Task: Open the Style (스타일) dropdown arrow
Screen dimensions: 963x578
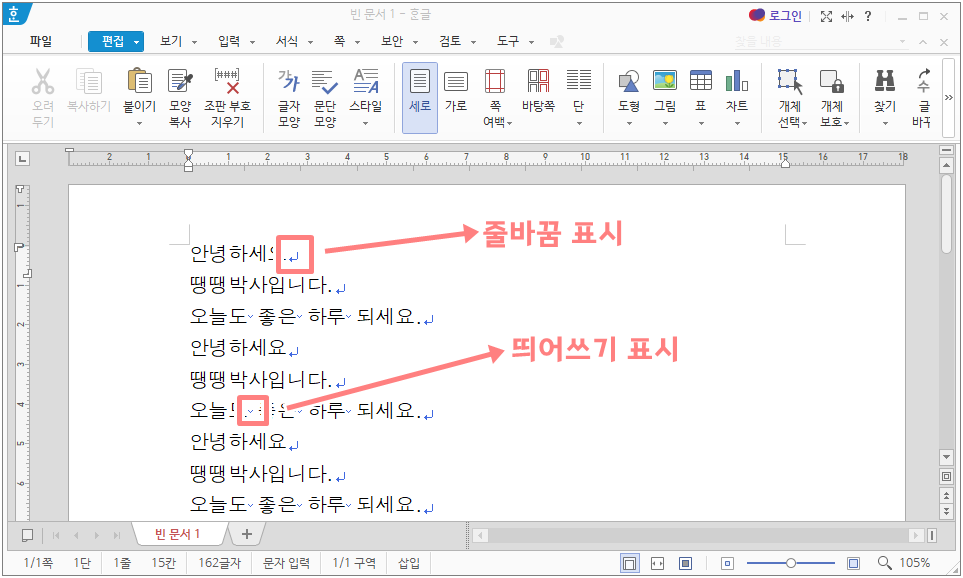Action: click(365, 123)
